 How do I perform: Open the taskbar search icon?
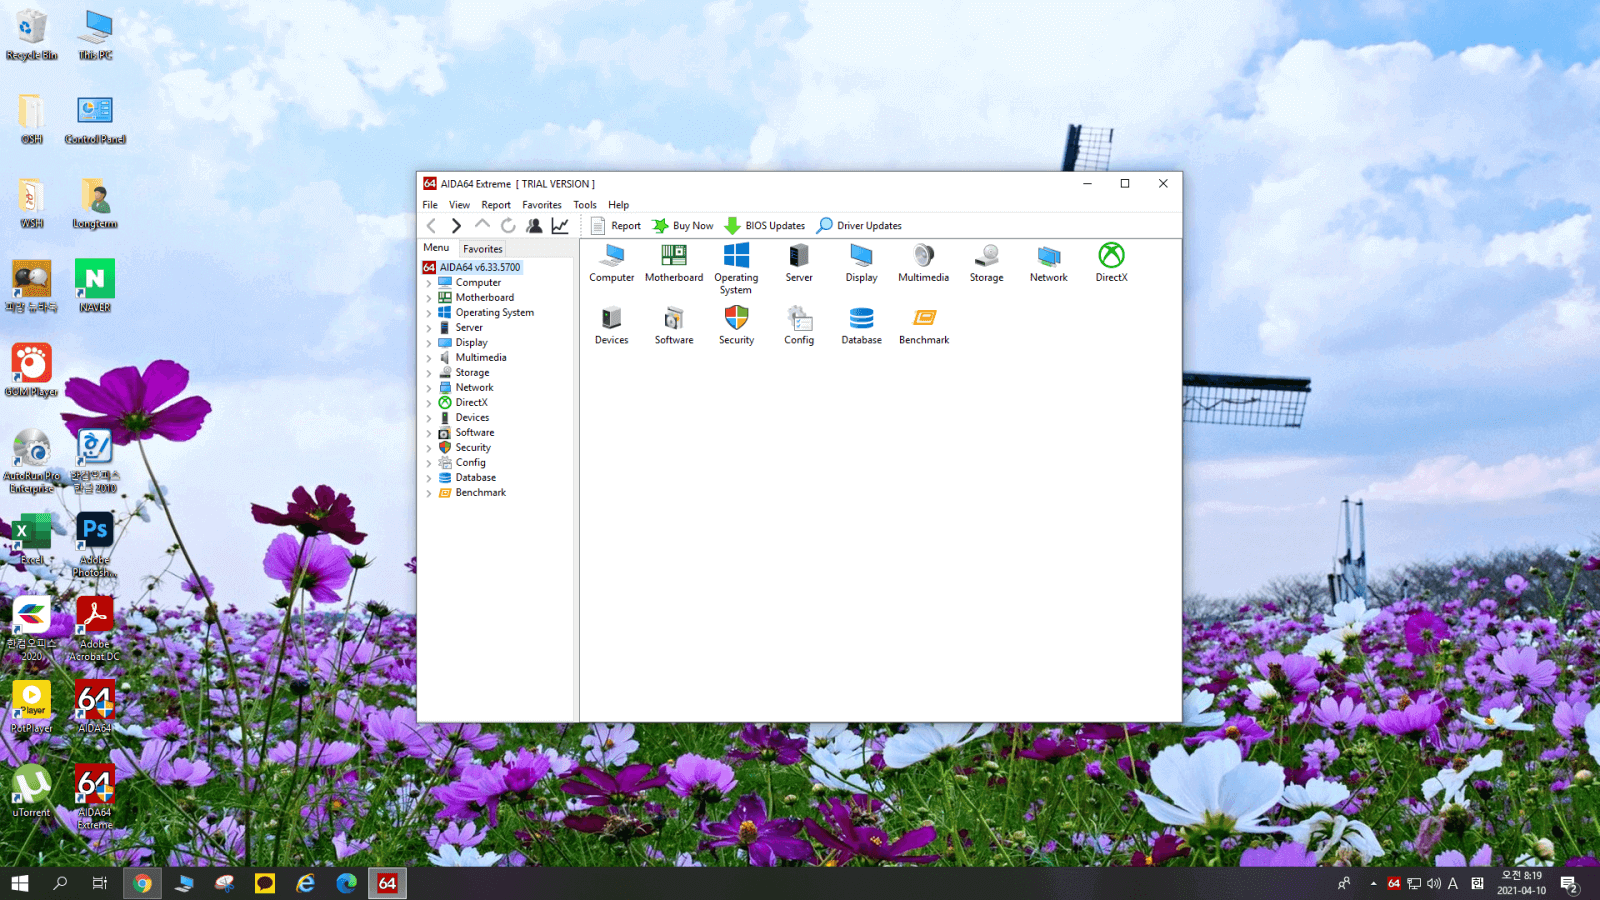point(60,883)
